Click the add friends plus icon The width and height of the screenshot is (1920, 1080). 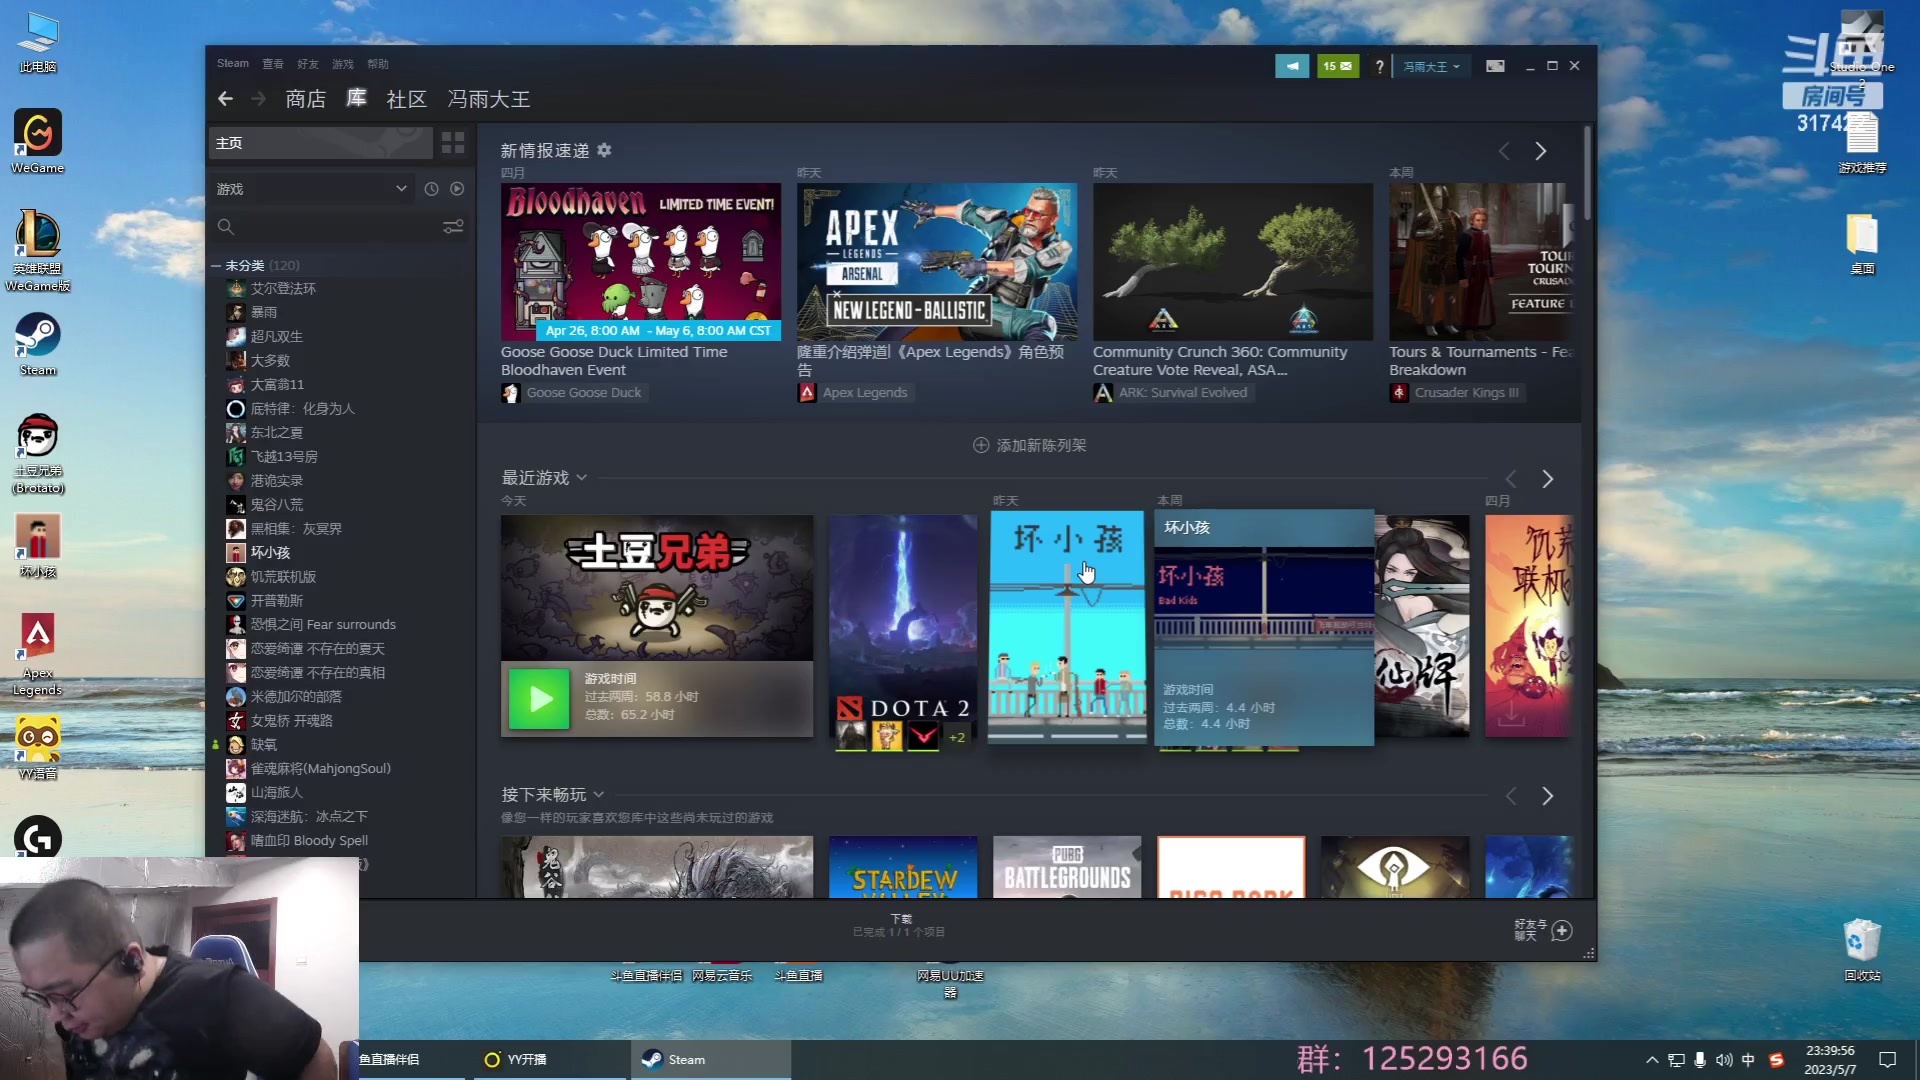1562,931
